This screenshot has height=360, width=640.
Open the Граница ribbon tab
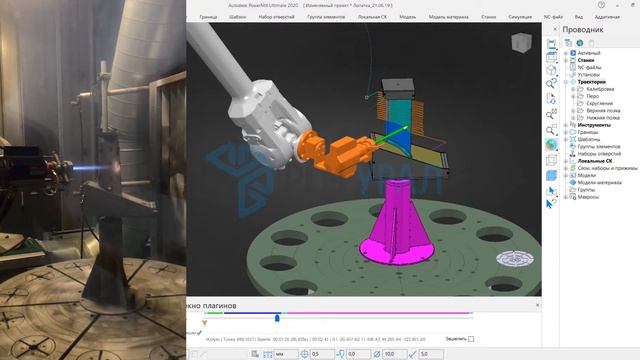click(x=208, y=17)
